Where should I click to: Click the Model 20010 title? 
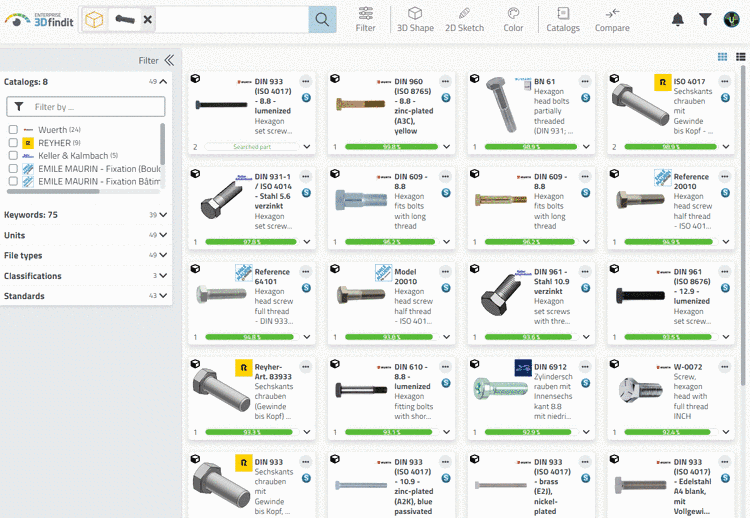point(406,276)
